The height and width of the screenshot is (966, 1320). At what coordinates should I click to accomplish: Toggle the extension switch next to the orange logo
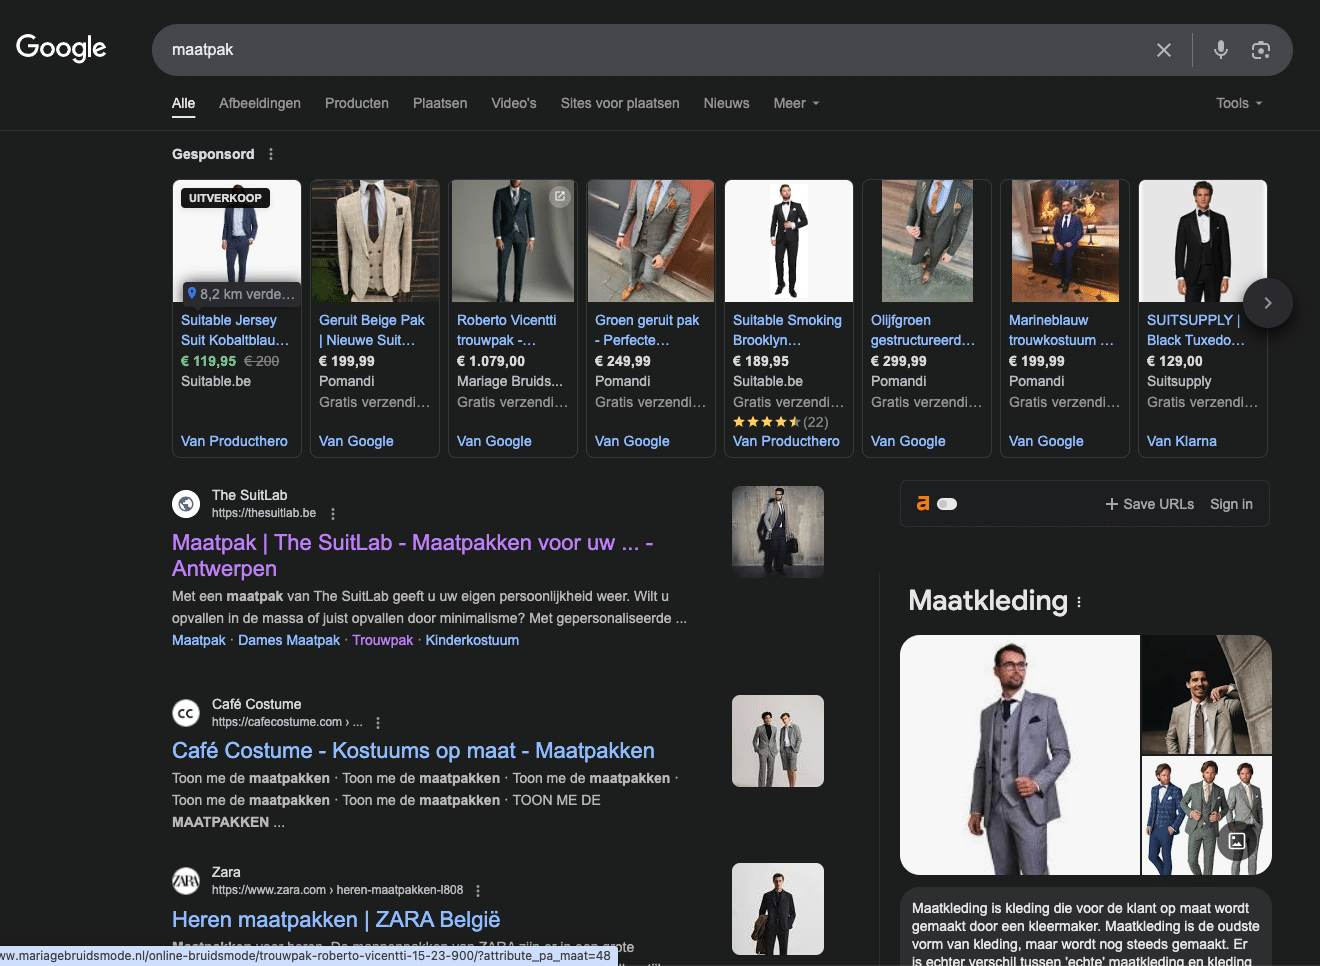(947, 504)
